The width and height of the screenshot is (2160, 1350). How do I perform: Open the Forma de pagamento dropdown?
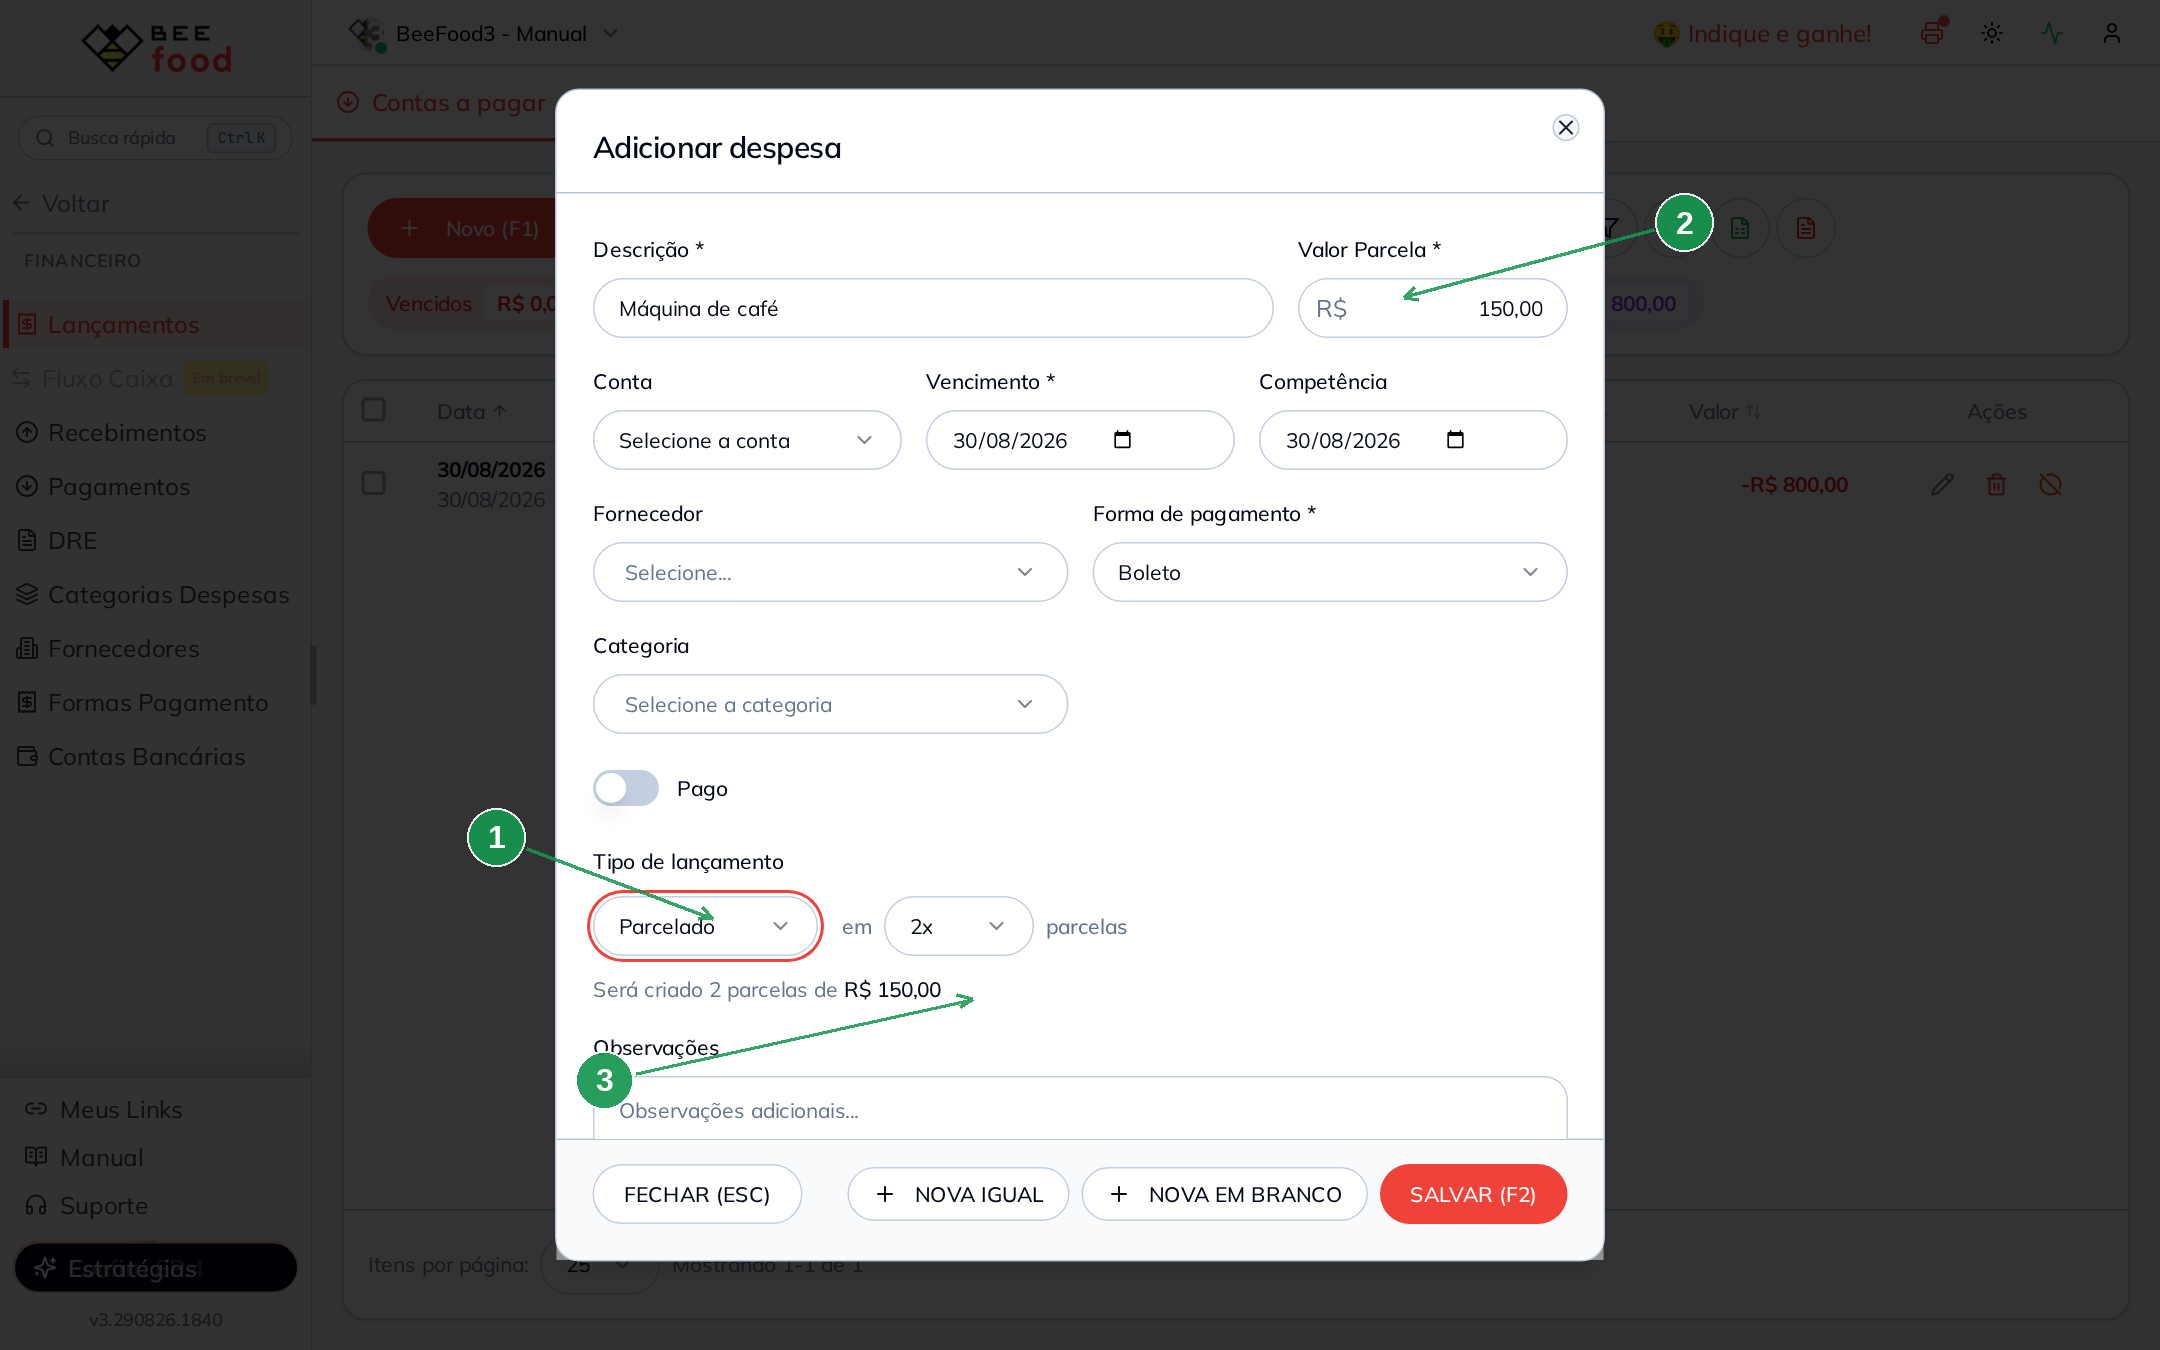pyautogui.click(x=1329, y=572)
